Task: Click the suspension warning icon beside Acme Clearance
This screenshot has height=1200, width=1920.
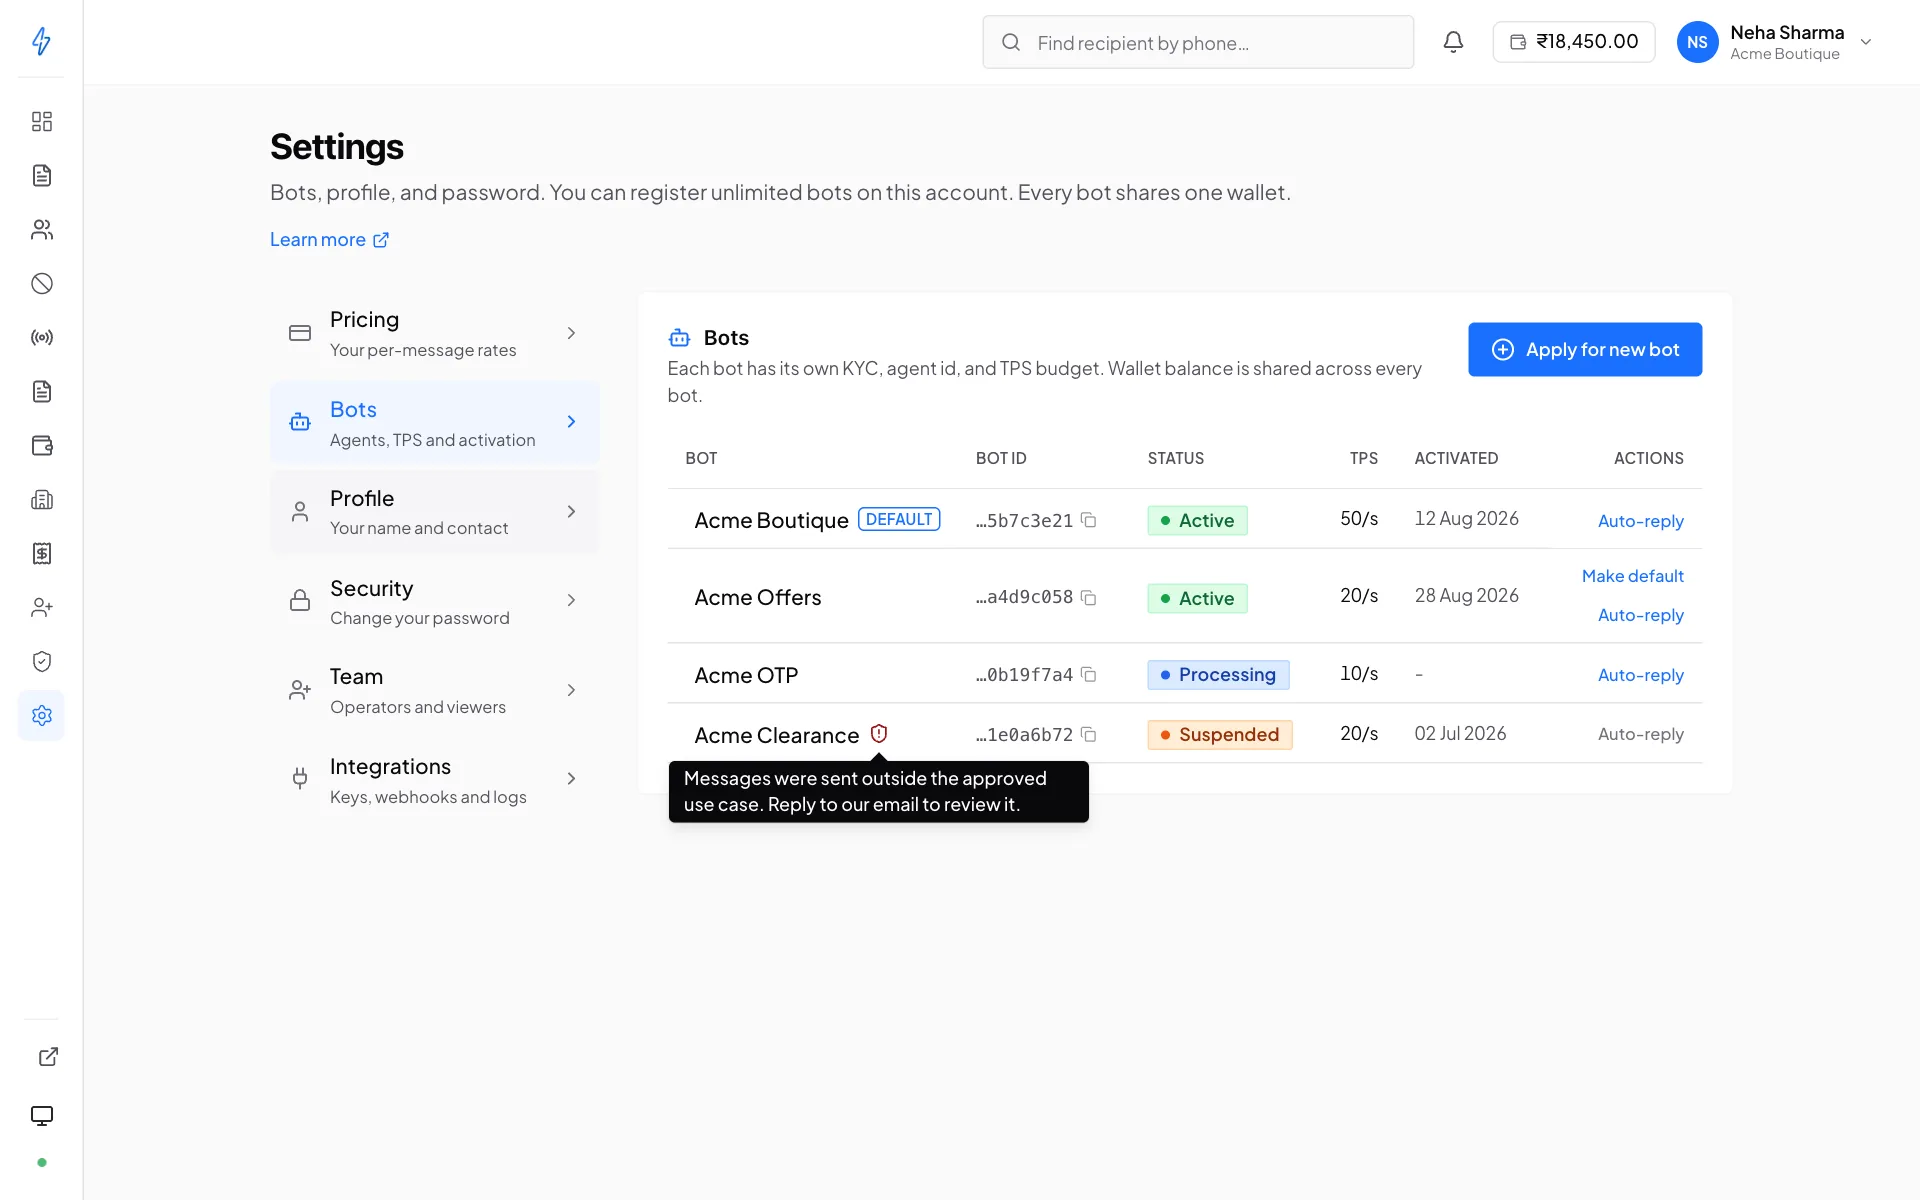Action: coord(879,734)
